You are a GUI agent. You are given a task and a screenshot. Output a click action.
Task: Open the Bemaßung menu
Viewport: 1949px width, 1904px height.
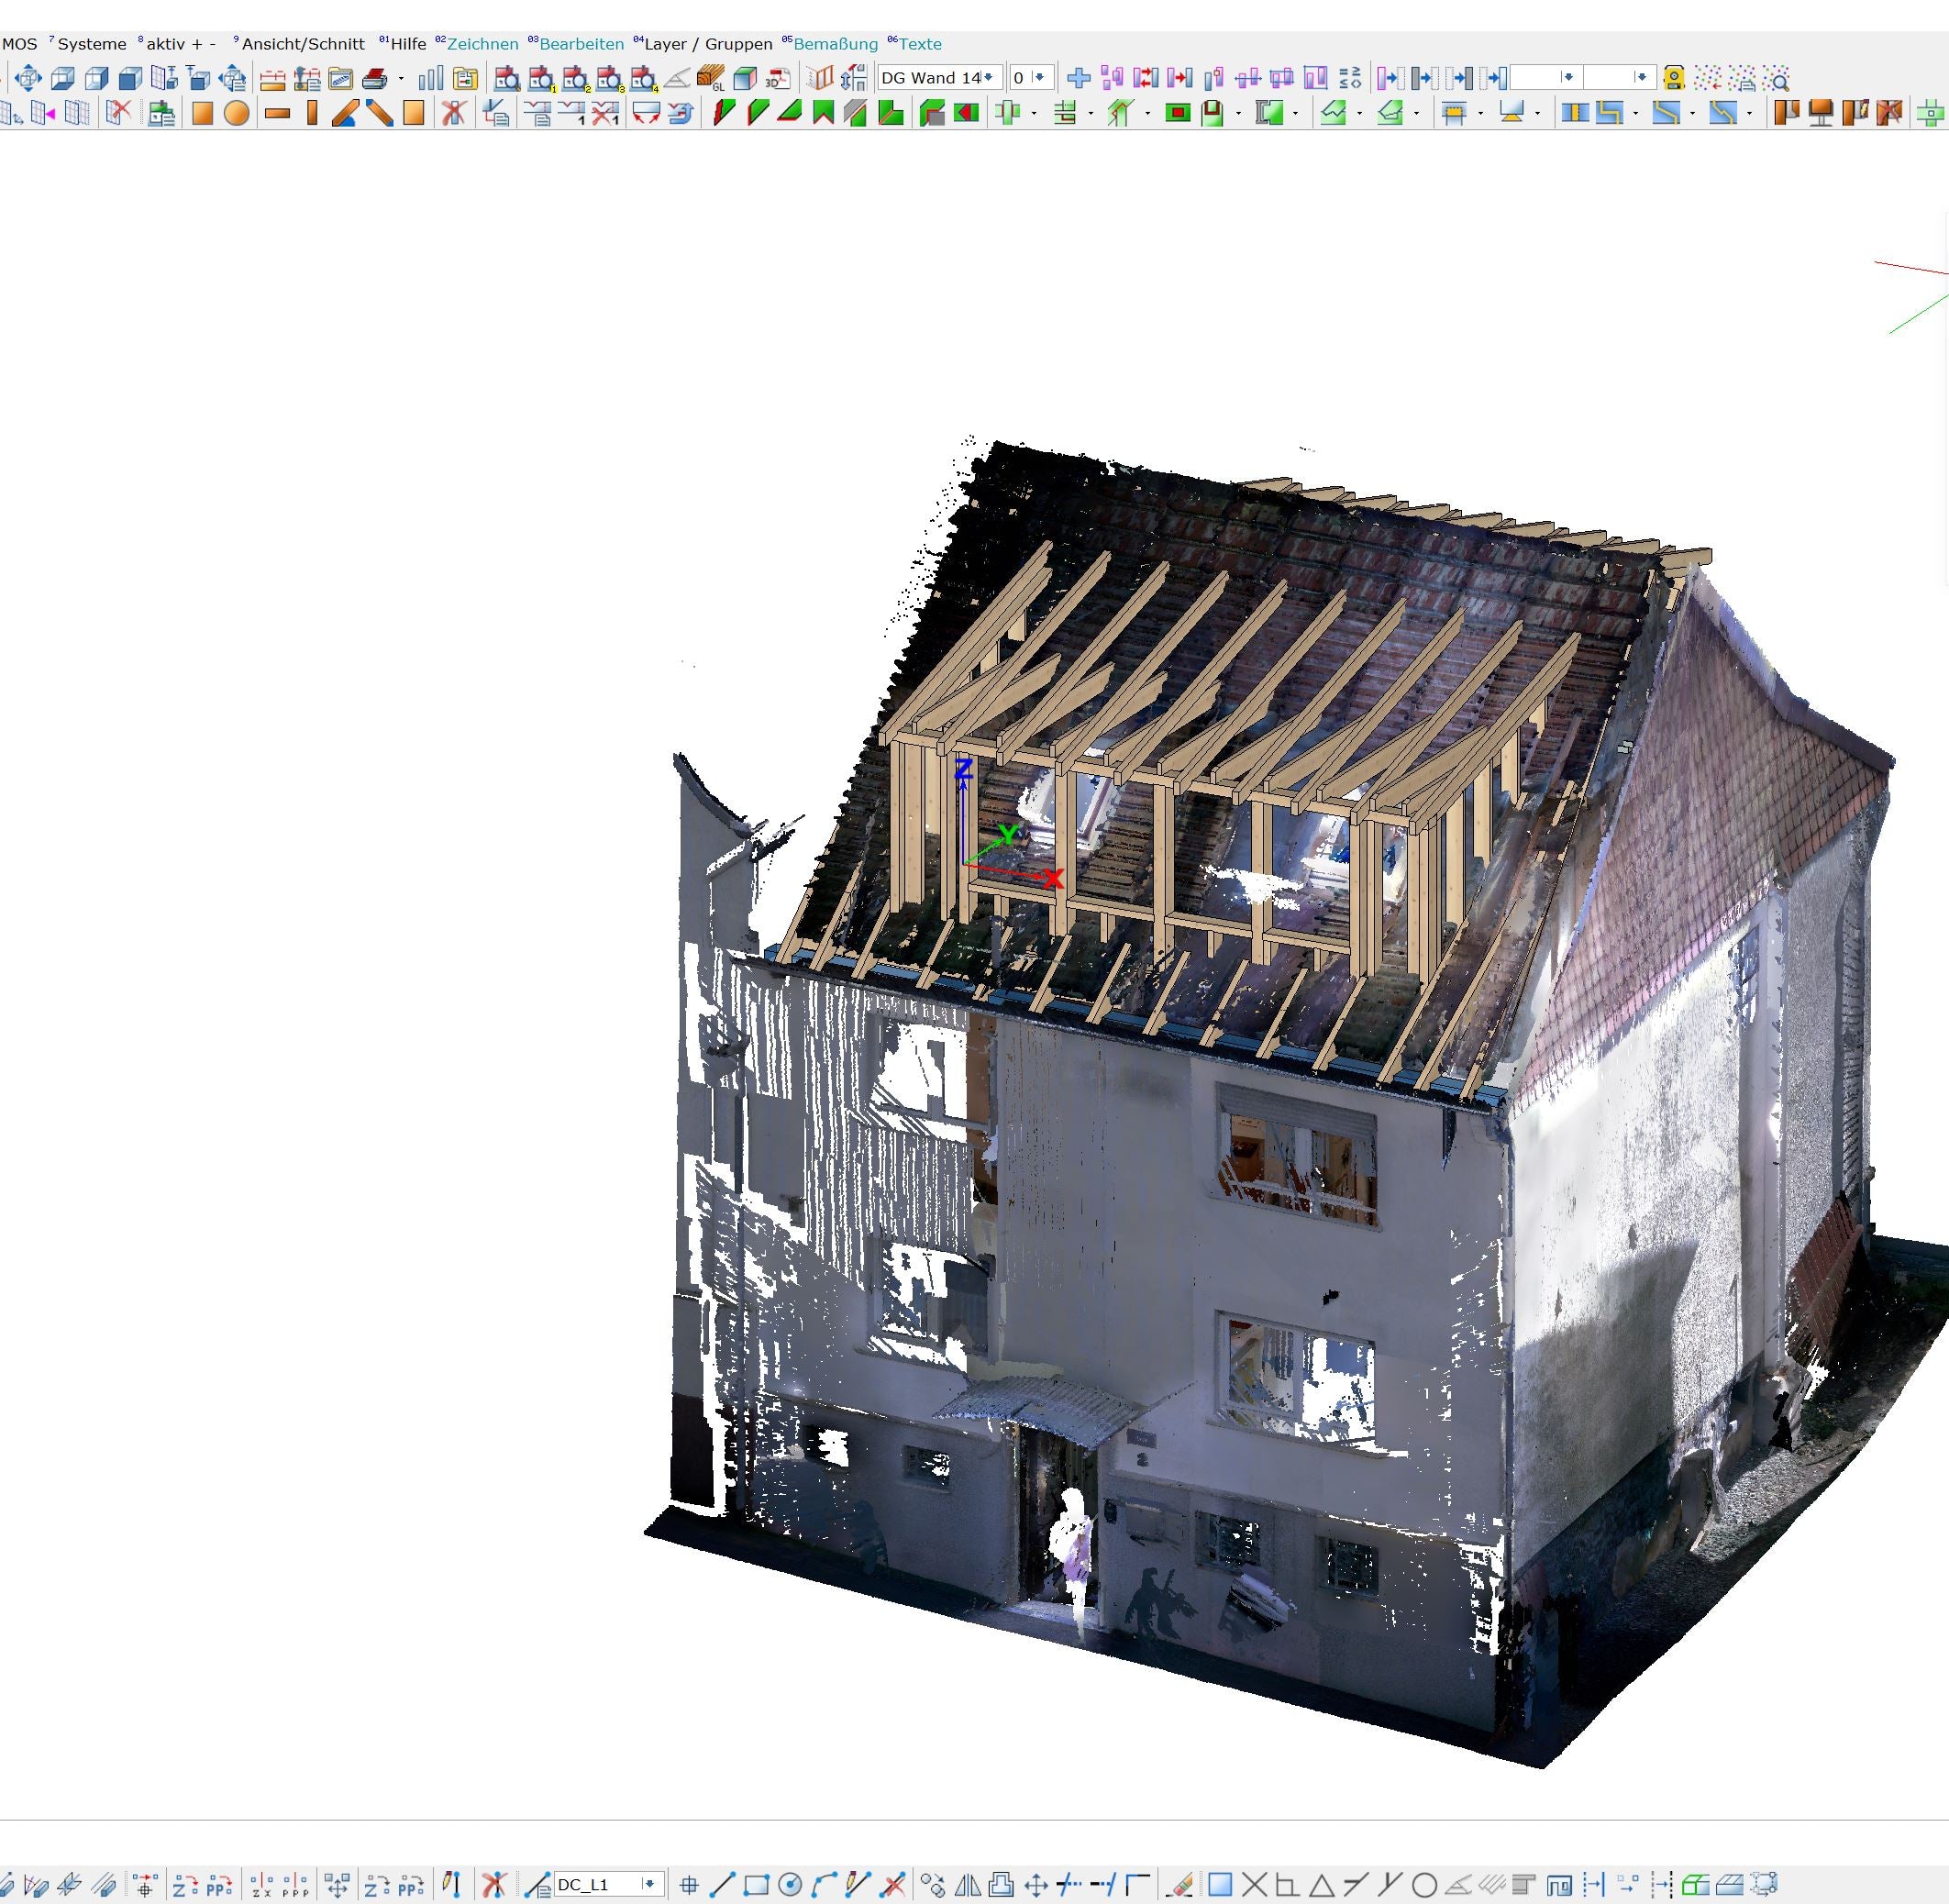(x=834, y=44)
